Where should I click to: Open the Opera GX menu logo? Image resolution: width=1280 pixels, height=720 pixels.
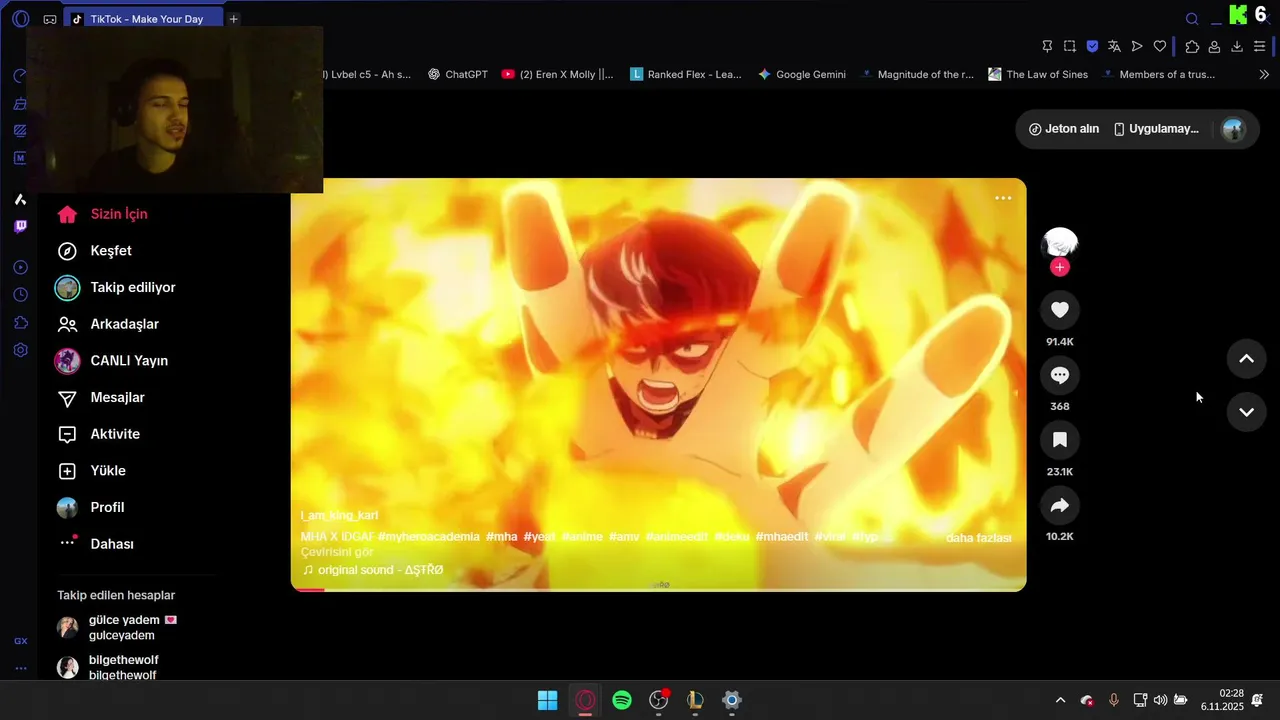click(20, 19)
